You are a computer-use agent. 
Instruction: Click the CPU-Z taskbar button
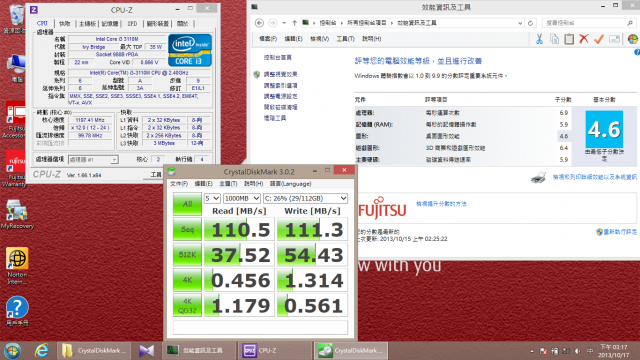(274, 351)
